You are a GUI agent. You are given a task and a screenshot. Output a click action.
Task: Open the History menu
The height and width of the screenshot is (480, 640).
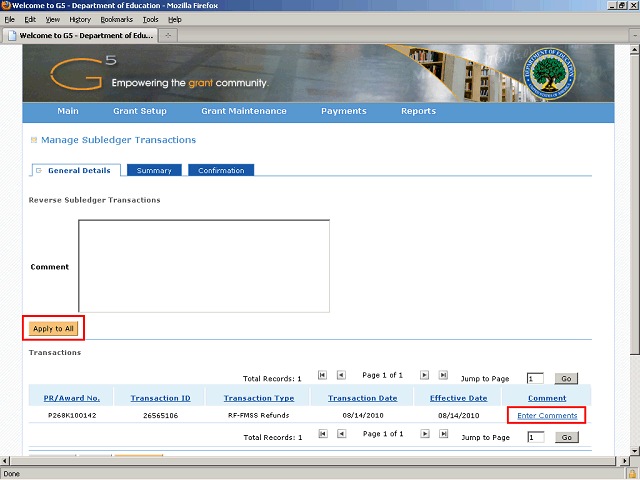pos(80,20)
